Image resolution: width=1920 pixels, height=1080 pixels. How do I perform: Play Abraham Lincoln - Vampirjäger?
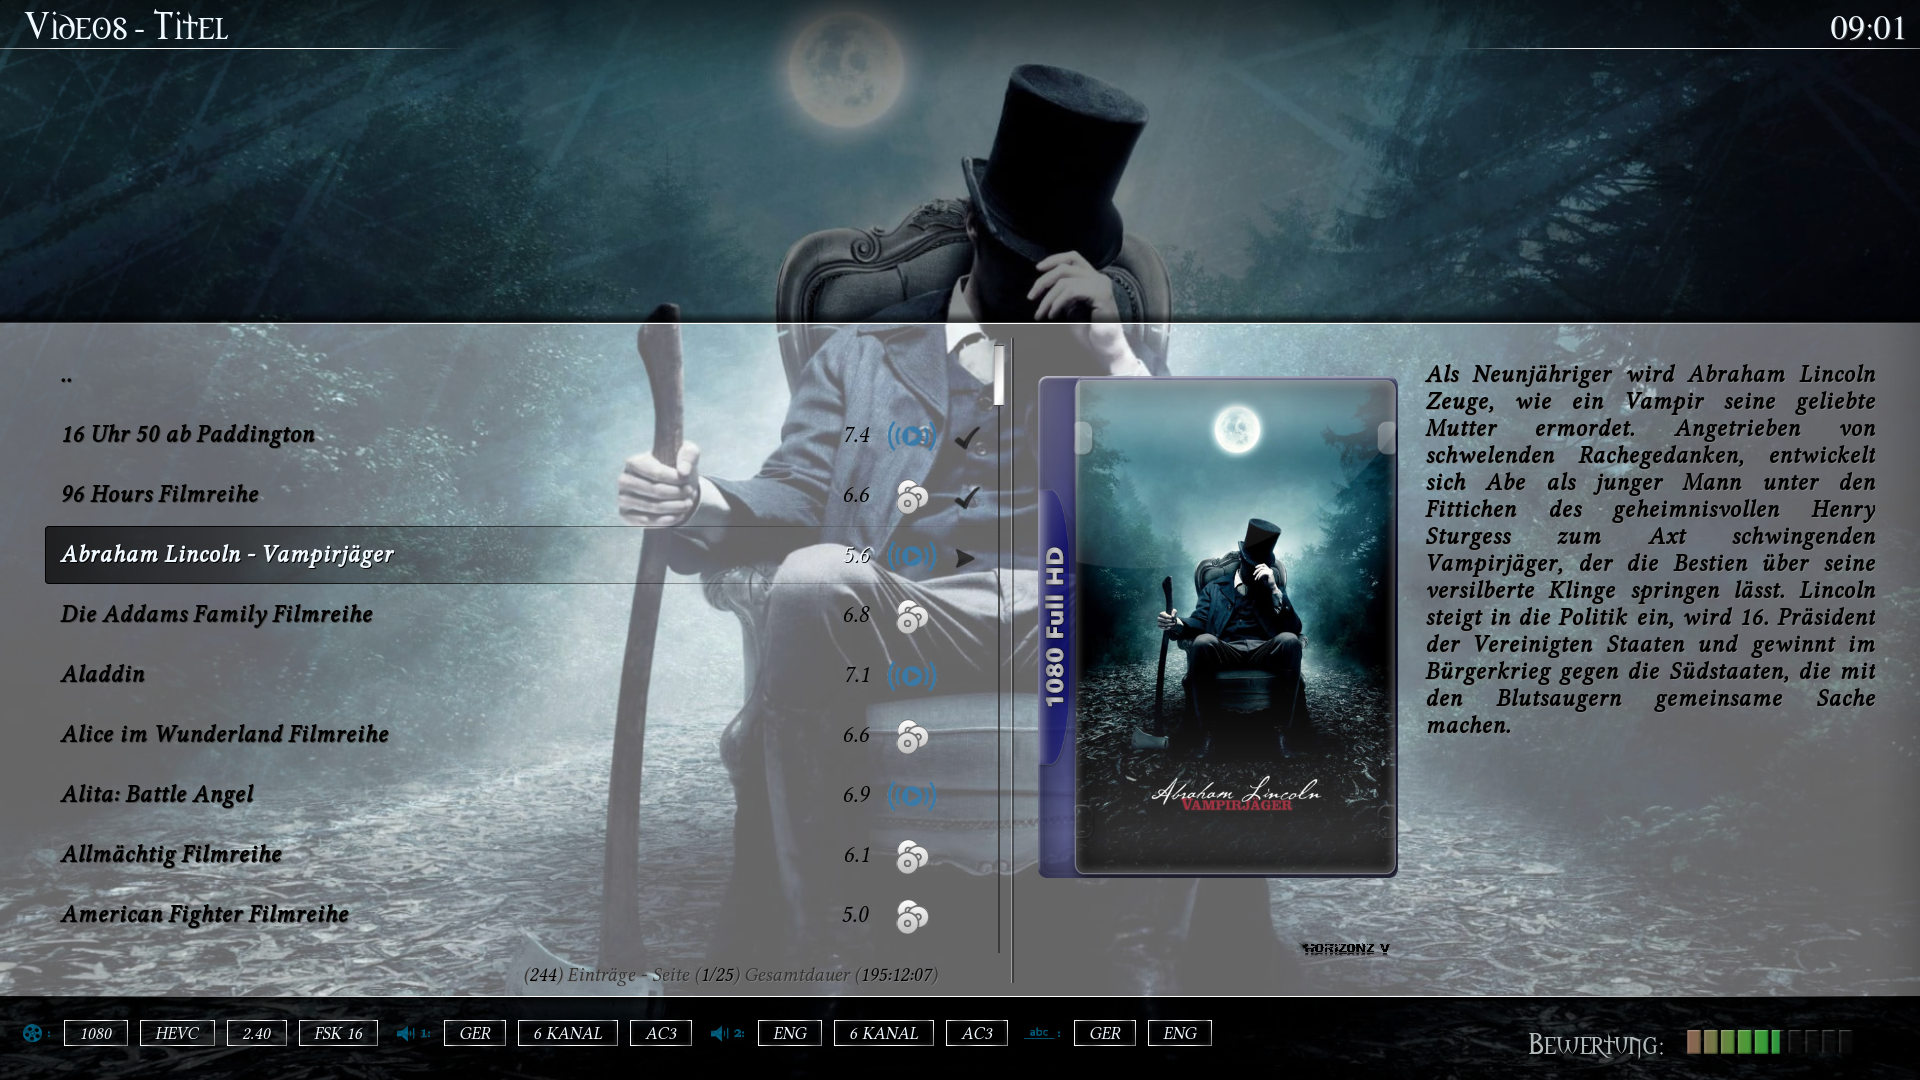tap(521, 555)
